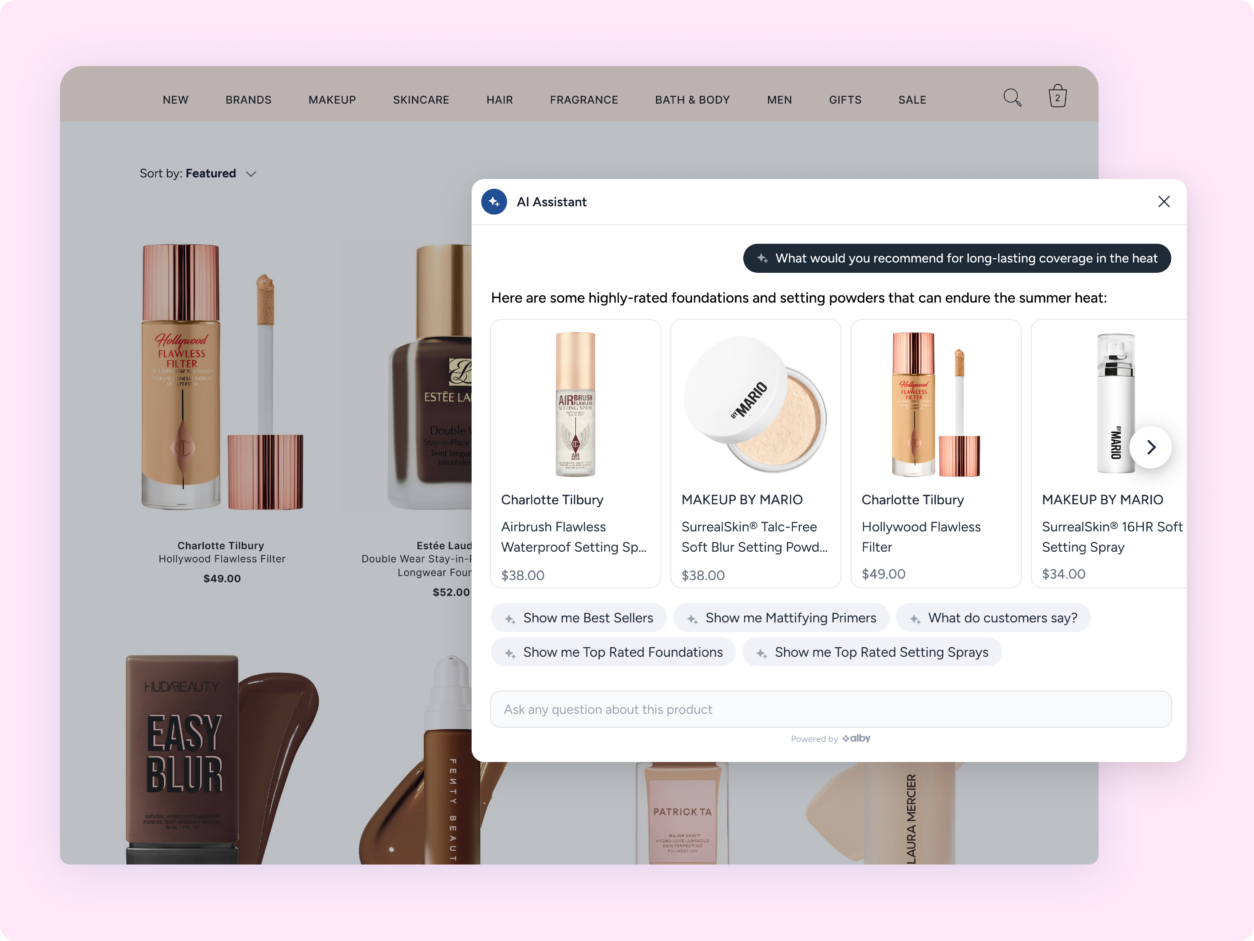
Task: Open SurrealSkin Talc-Free Soft Blur Setting Powder title
Action: 755,537
